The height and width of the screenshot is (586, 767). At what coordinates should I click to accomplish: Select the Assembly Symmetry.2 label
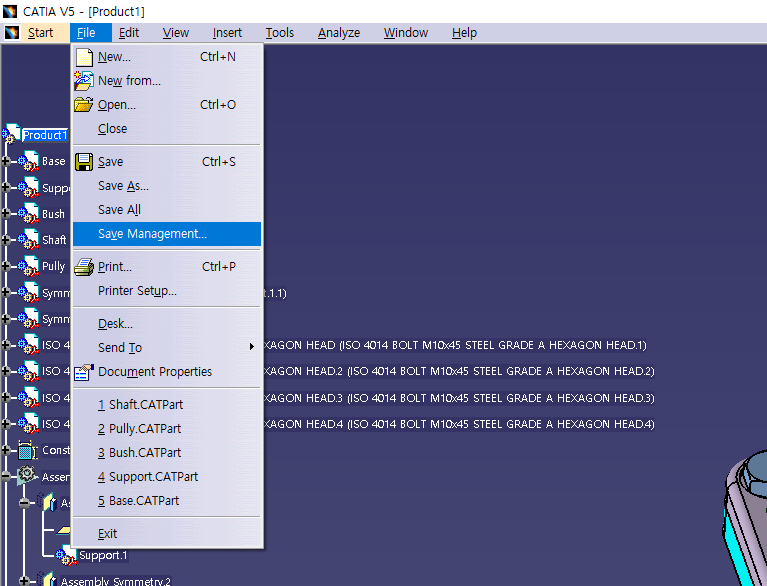(x=115, y=581)
